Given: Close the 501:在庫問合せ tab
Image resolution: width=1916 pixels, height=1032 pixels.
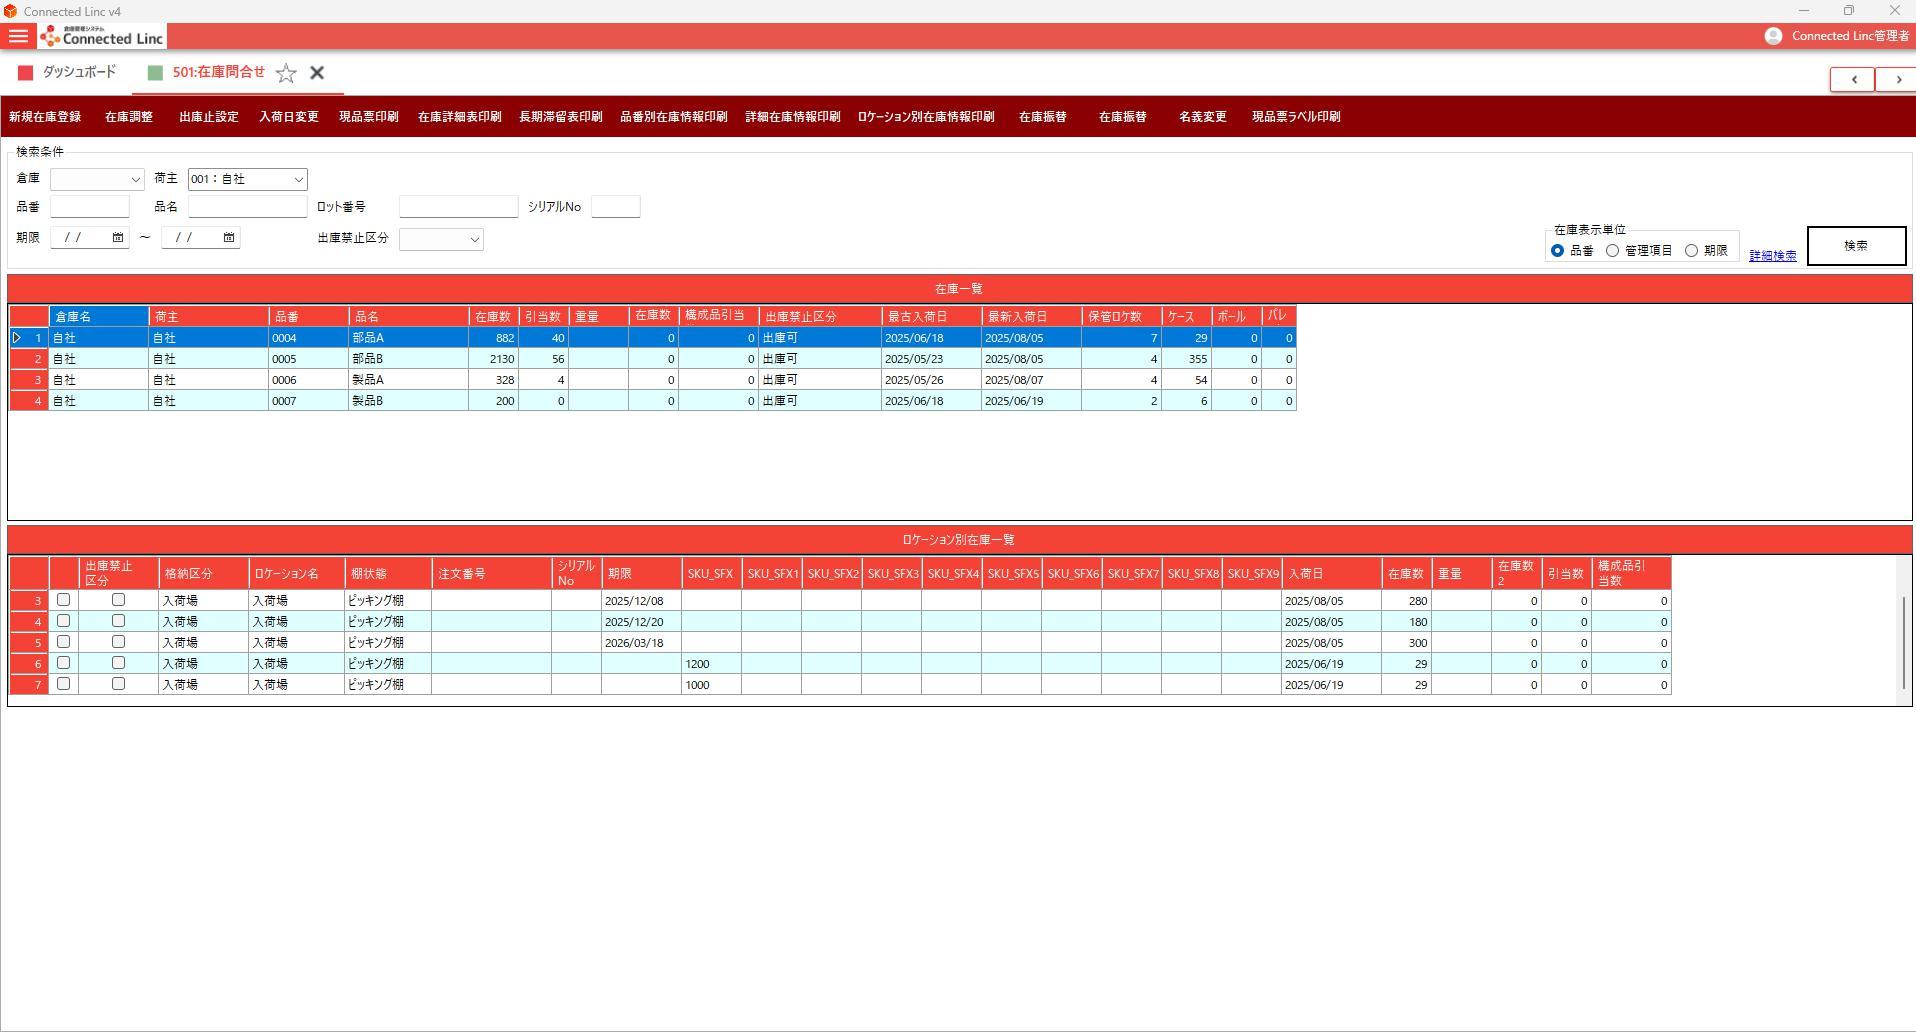Looking at the screenshot, I should click(x=317, y=73).
